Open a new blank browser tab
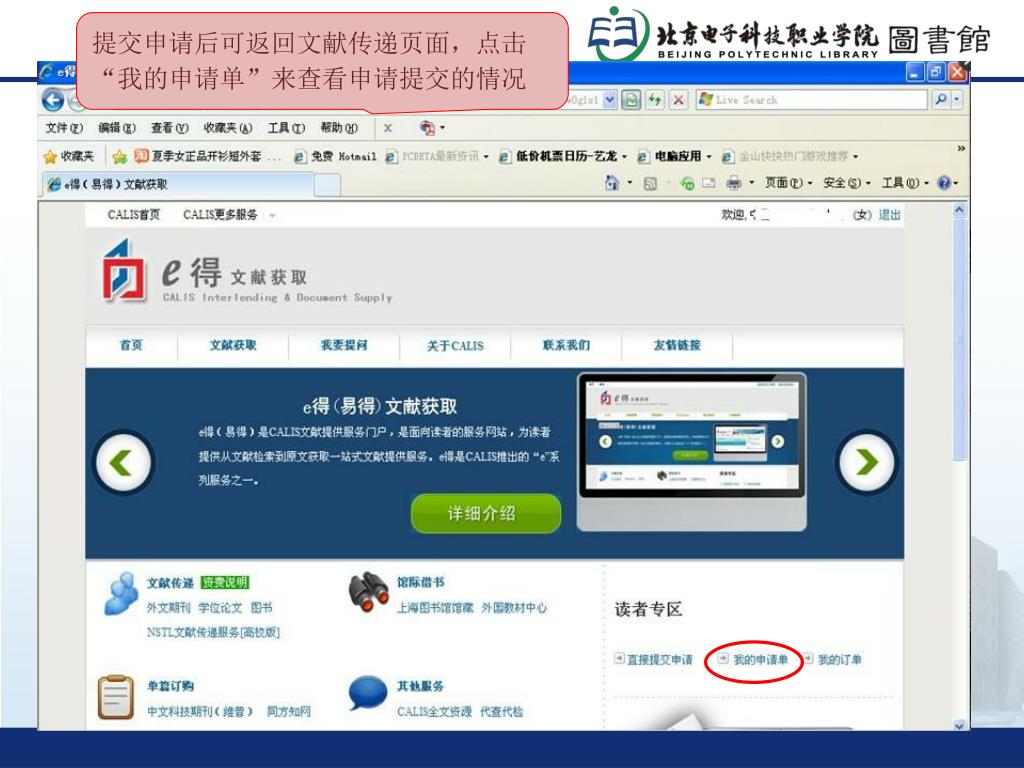Screen dimensions: 1024x768 point(327,185)
